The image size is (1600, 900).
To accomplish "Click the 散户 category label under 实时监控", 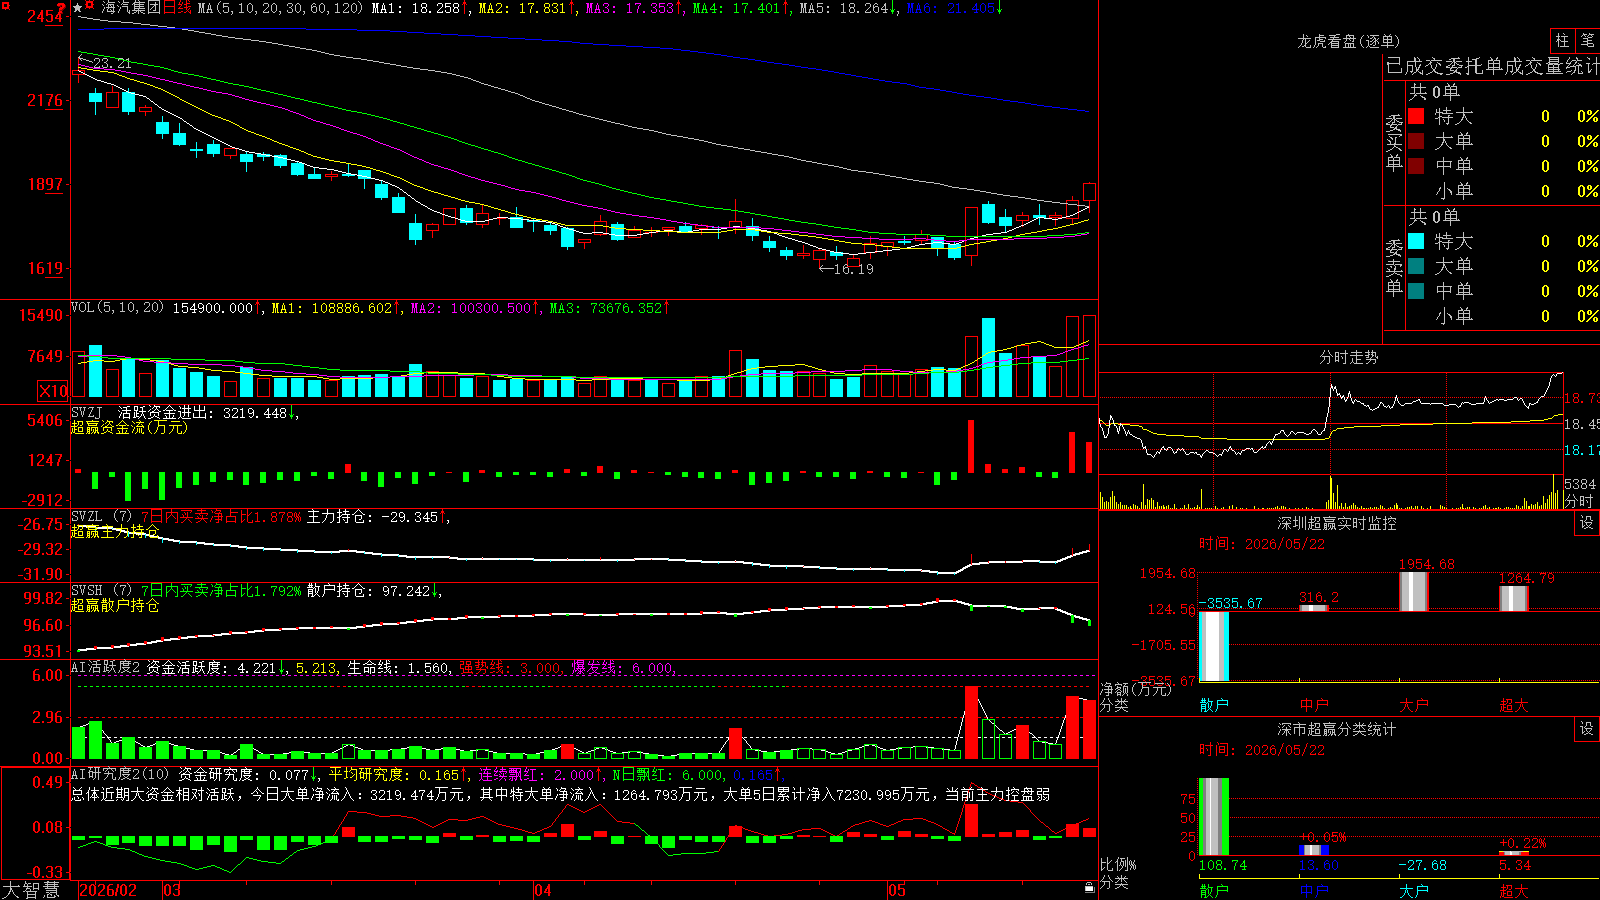I will [1214, 705].
